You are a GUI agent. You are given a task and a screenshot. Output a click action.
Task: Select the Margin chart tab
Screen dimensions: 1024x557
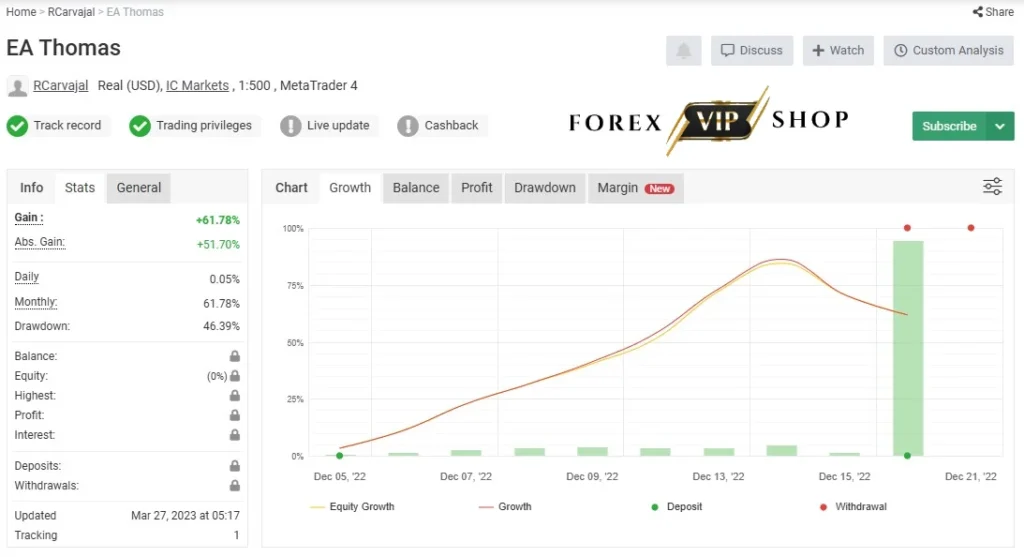[635, 187]
